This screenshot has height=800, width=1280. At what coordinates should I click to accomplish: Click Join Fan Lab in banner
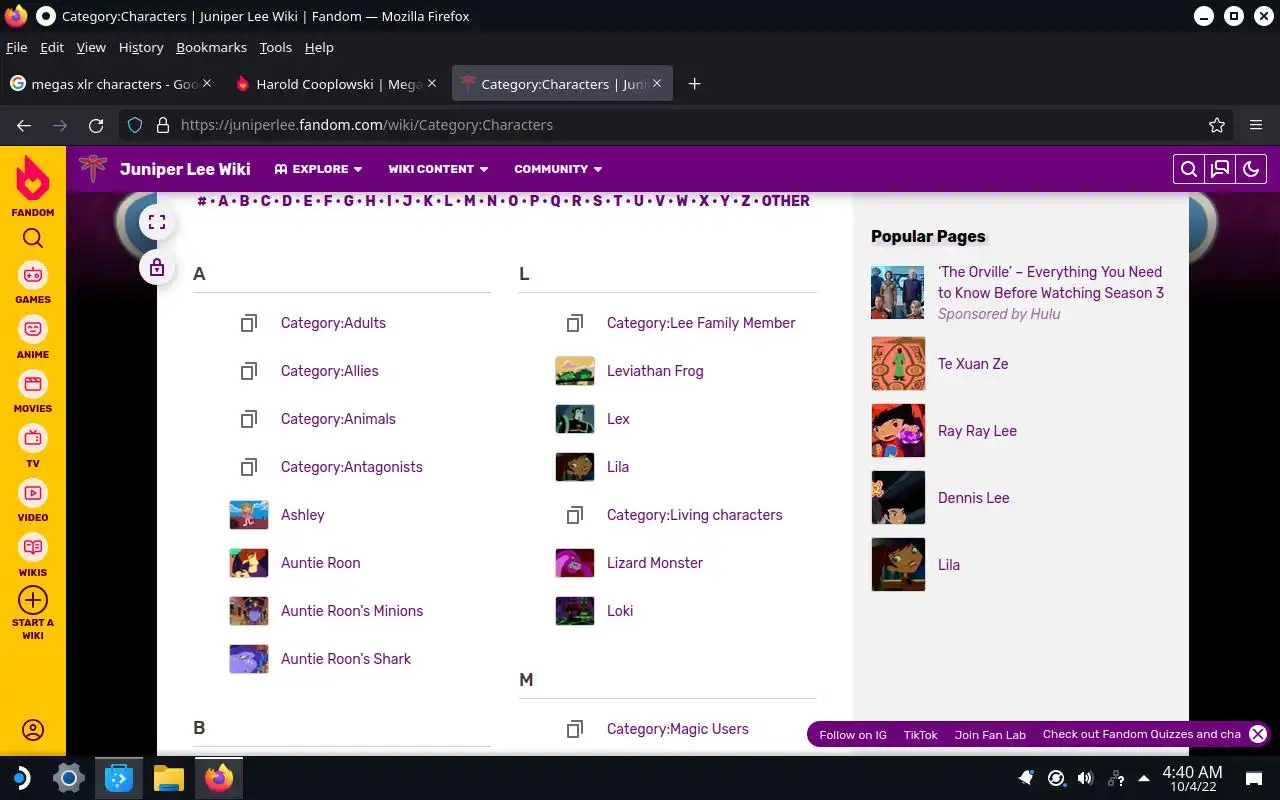pyautogui.click(x=990, y=734)
